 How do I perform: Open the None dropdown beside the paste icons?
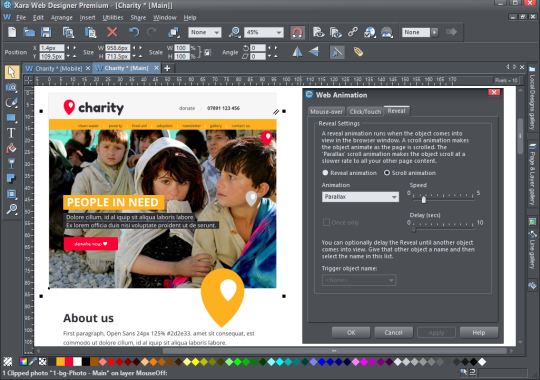point(205,32)
